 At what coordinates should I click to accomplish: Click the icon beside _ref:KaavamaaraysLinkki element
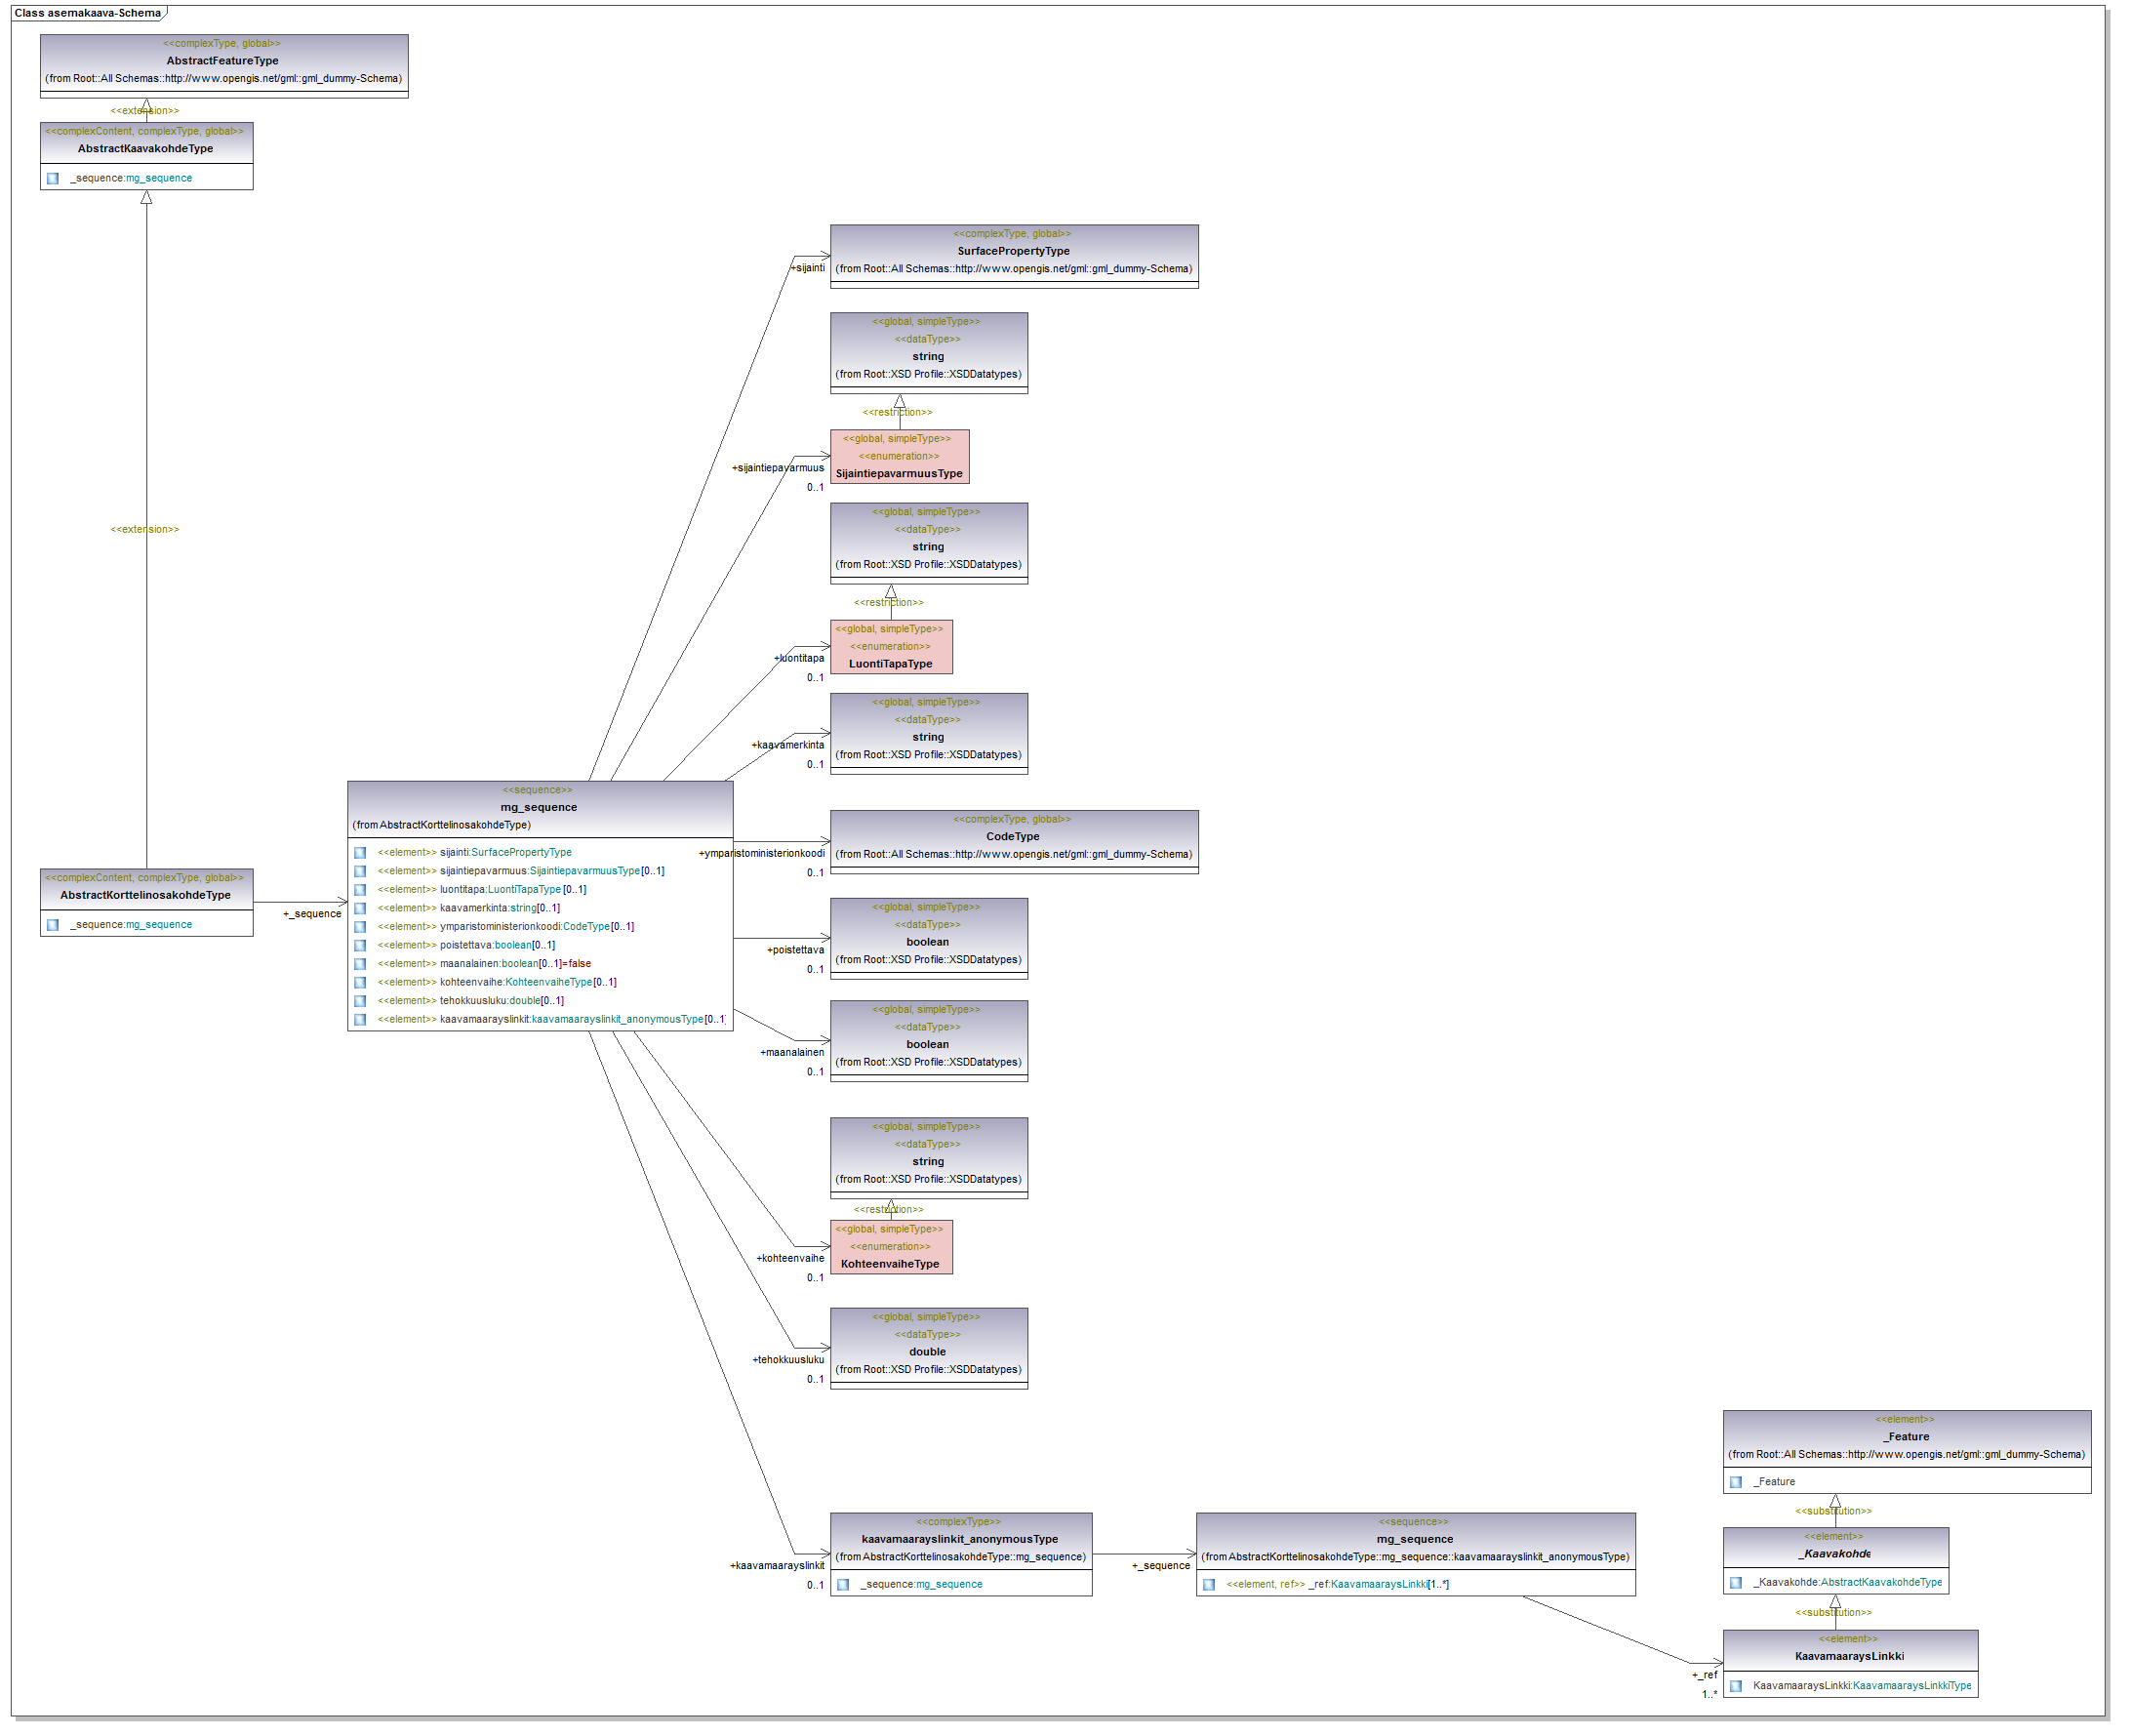pyautogui.click(x=1209, y=1585)
